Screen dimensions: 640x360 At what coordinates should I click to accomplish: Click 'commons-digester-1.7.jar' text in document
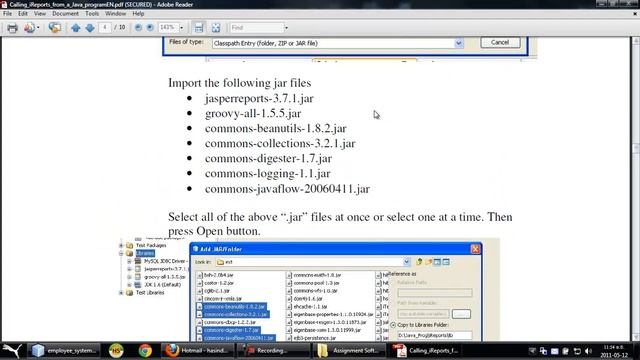[269, 159]
